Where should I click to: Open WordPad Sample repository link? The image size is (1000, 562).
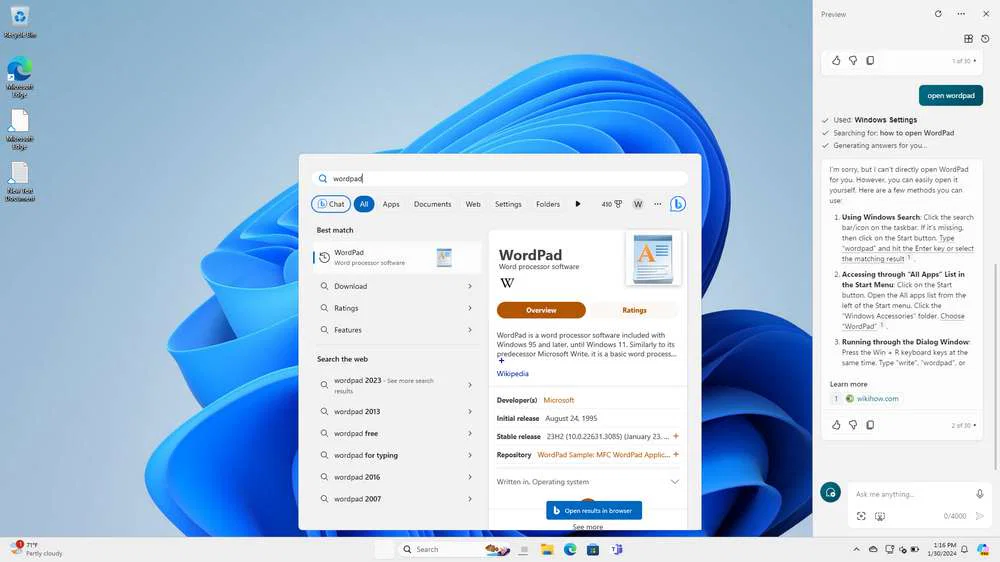click(x=603, y=455)
